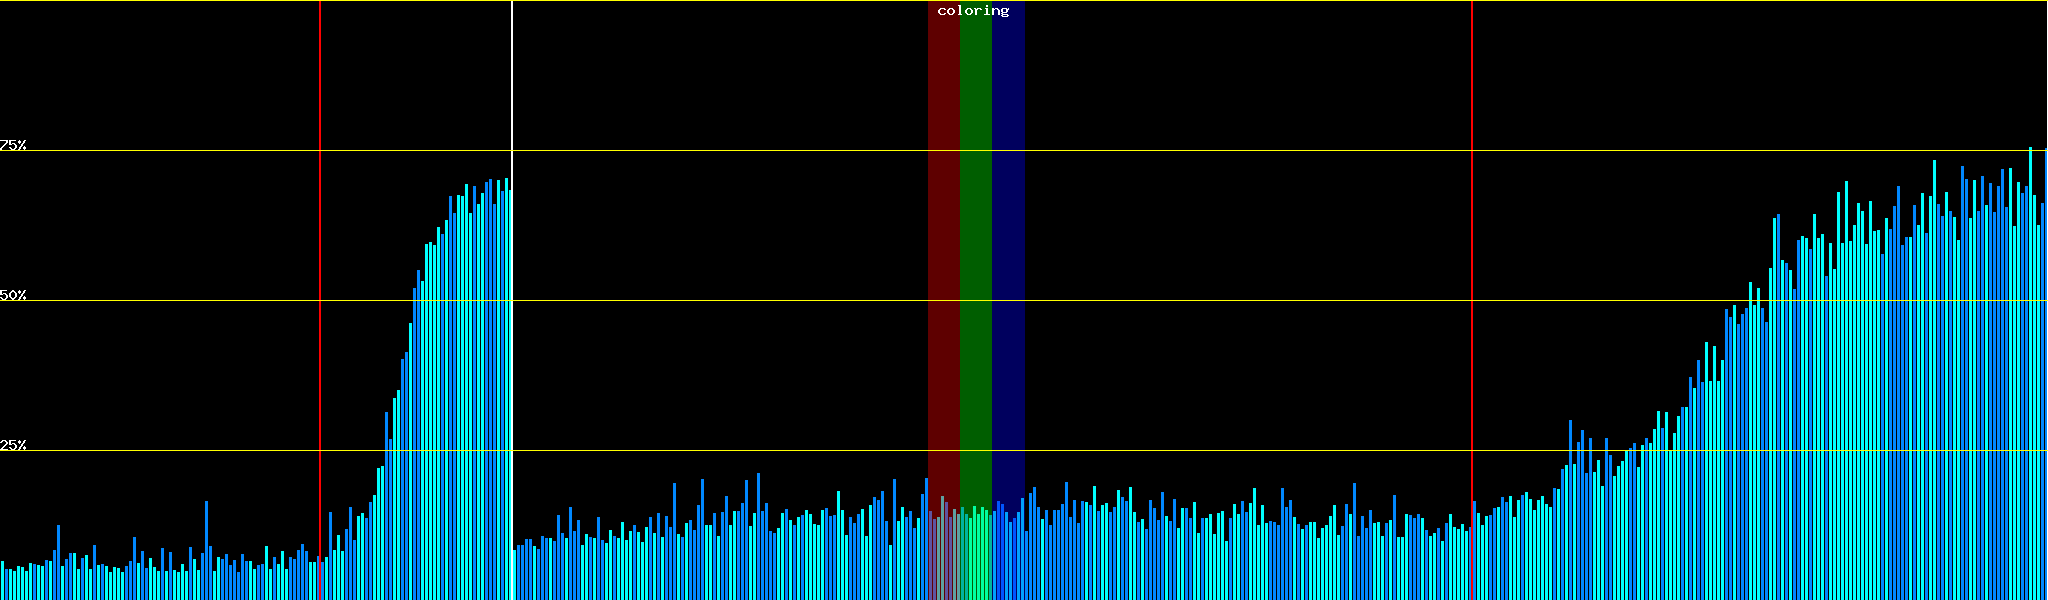This screenshot has height=600, width=2048.
Task: Select the dark red coloring band
Action: point(943,250)
